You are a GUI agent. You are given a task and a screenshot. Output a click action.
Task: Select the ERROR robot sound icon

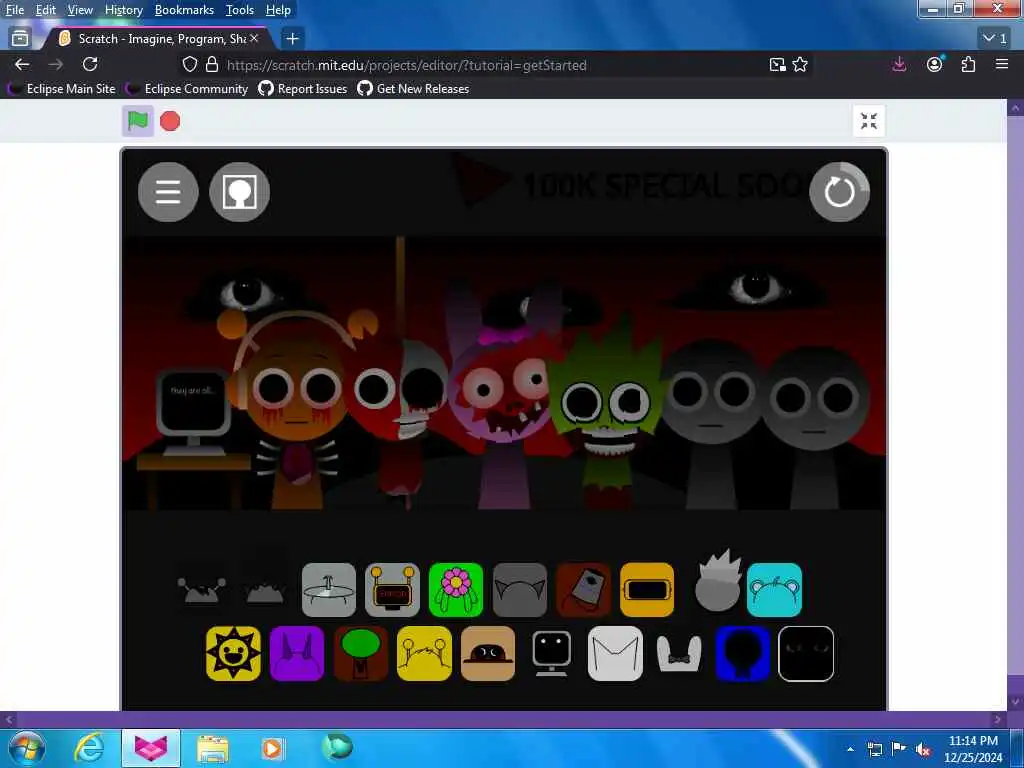392,590
